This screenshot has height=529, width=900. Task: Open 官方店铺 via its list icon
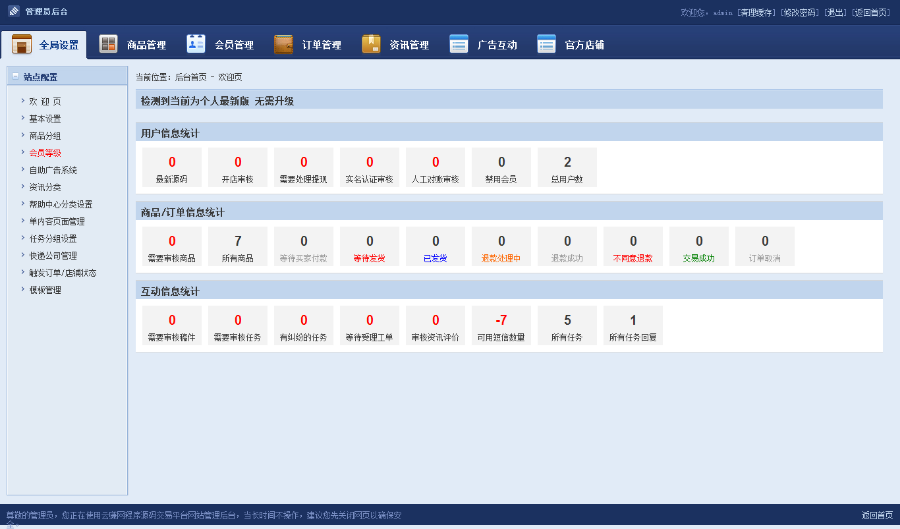tap(546, 44)
